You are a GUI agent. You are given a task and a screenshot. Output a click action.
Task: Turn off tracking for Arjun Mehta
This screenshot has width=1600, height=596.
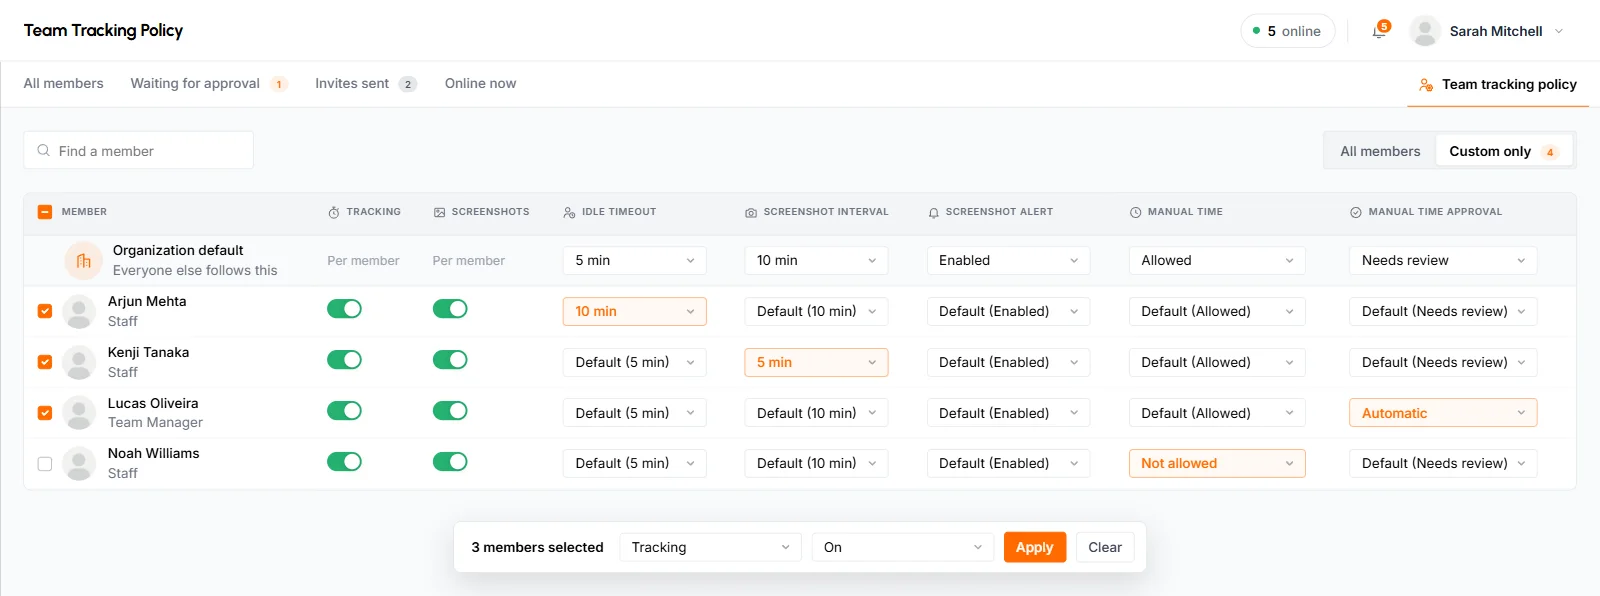click(344, 309)
